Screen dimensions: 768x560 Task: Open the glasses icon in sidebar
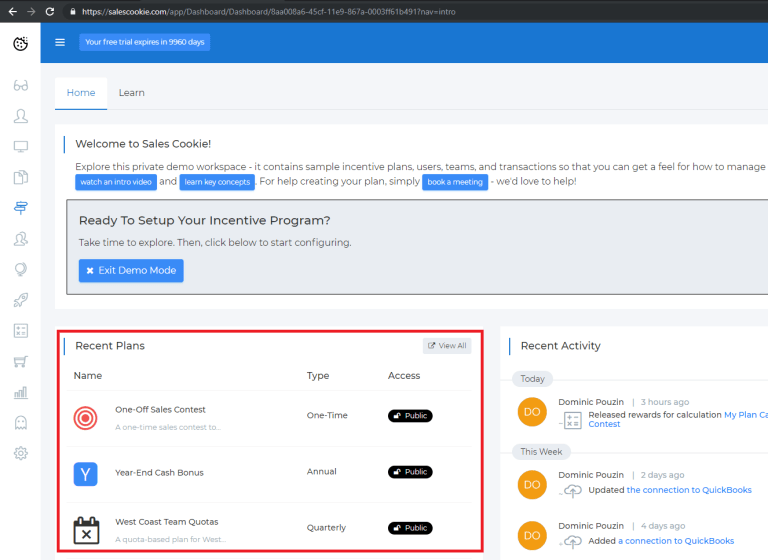20,86
